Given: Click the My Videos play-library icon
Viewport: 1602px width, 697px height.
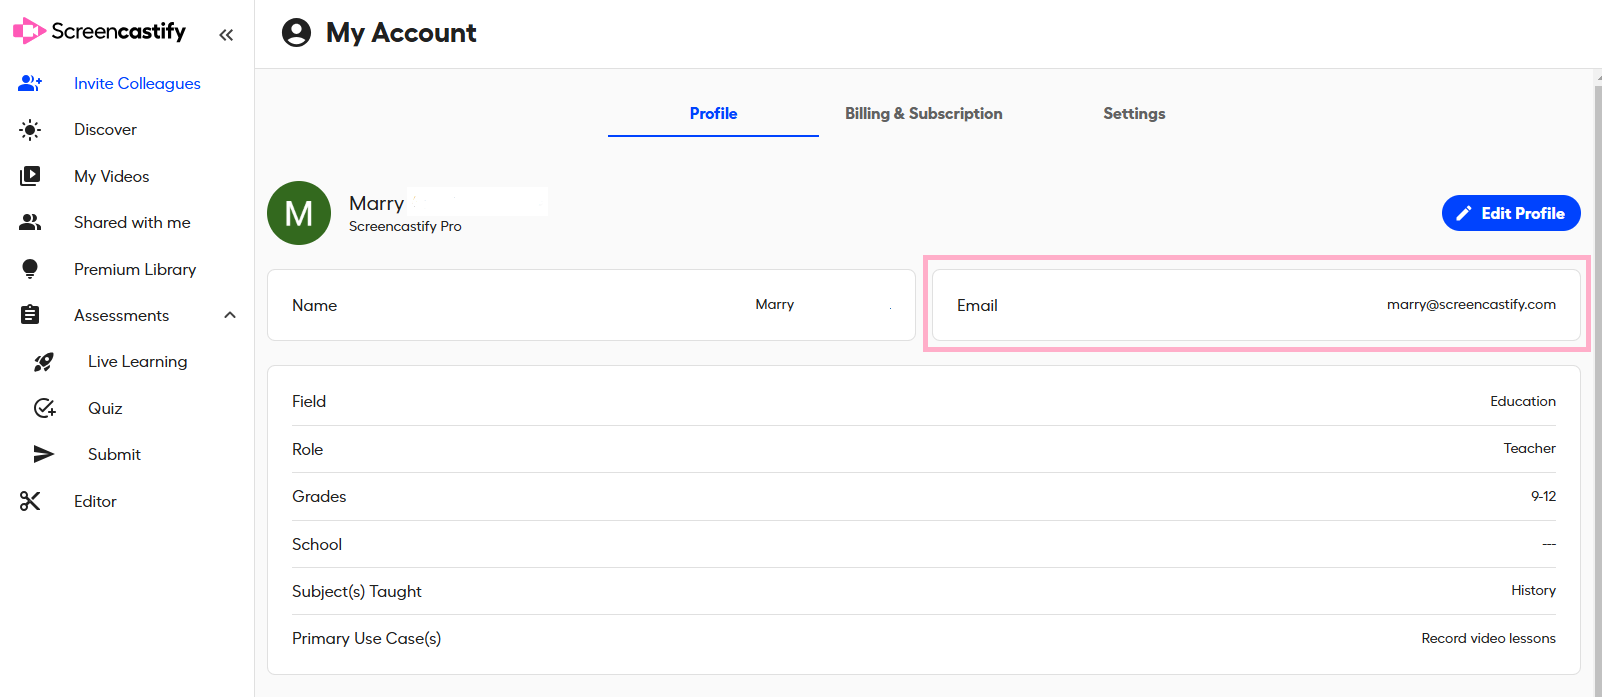Looking at the screenshot, I should coord(30,176).
